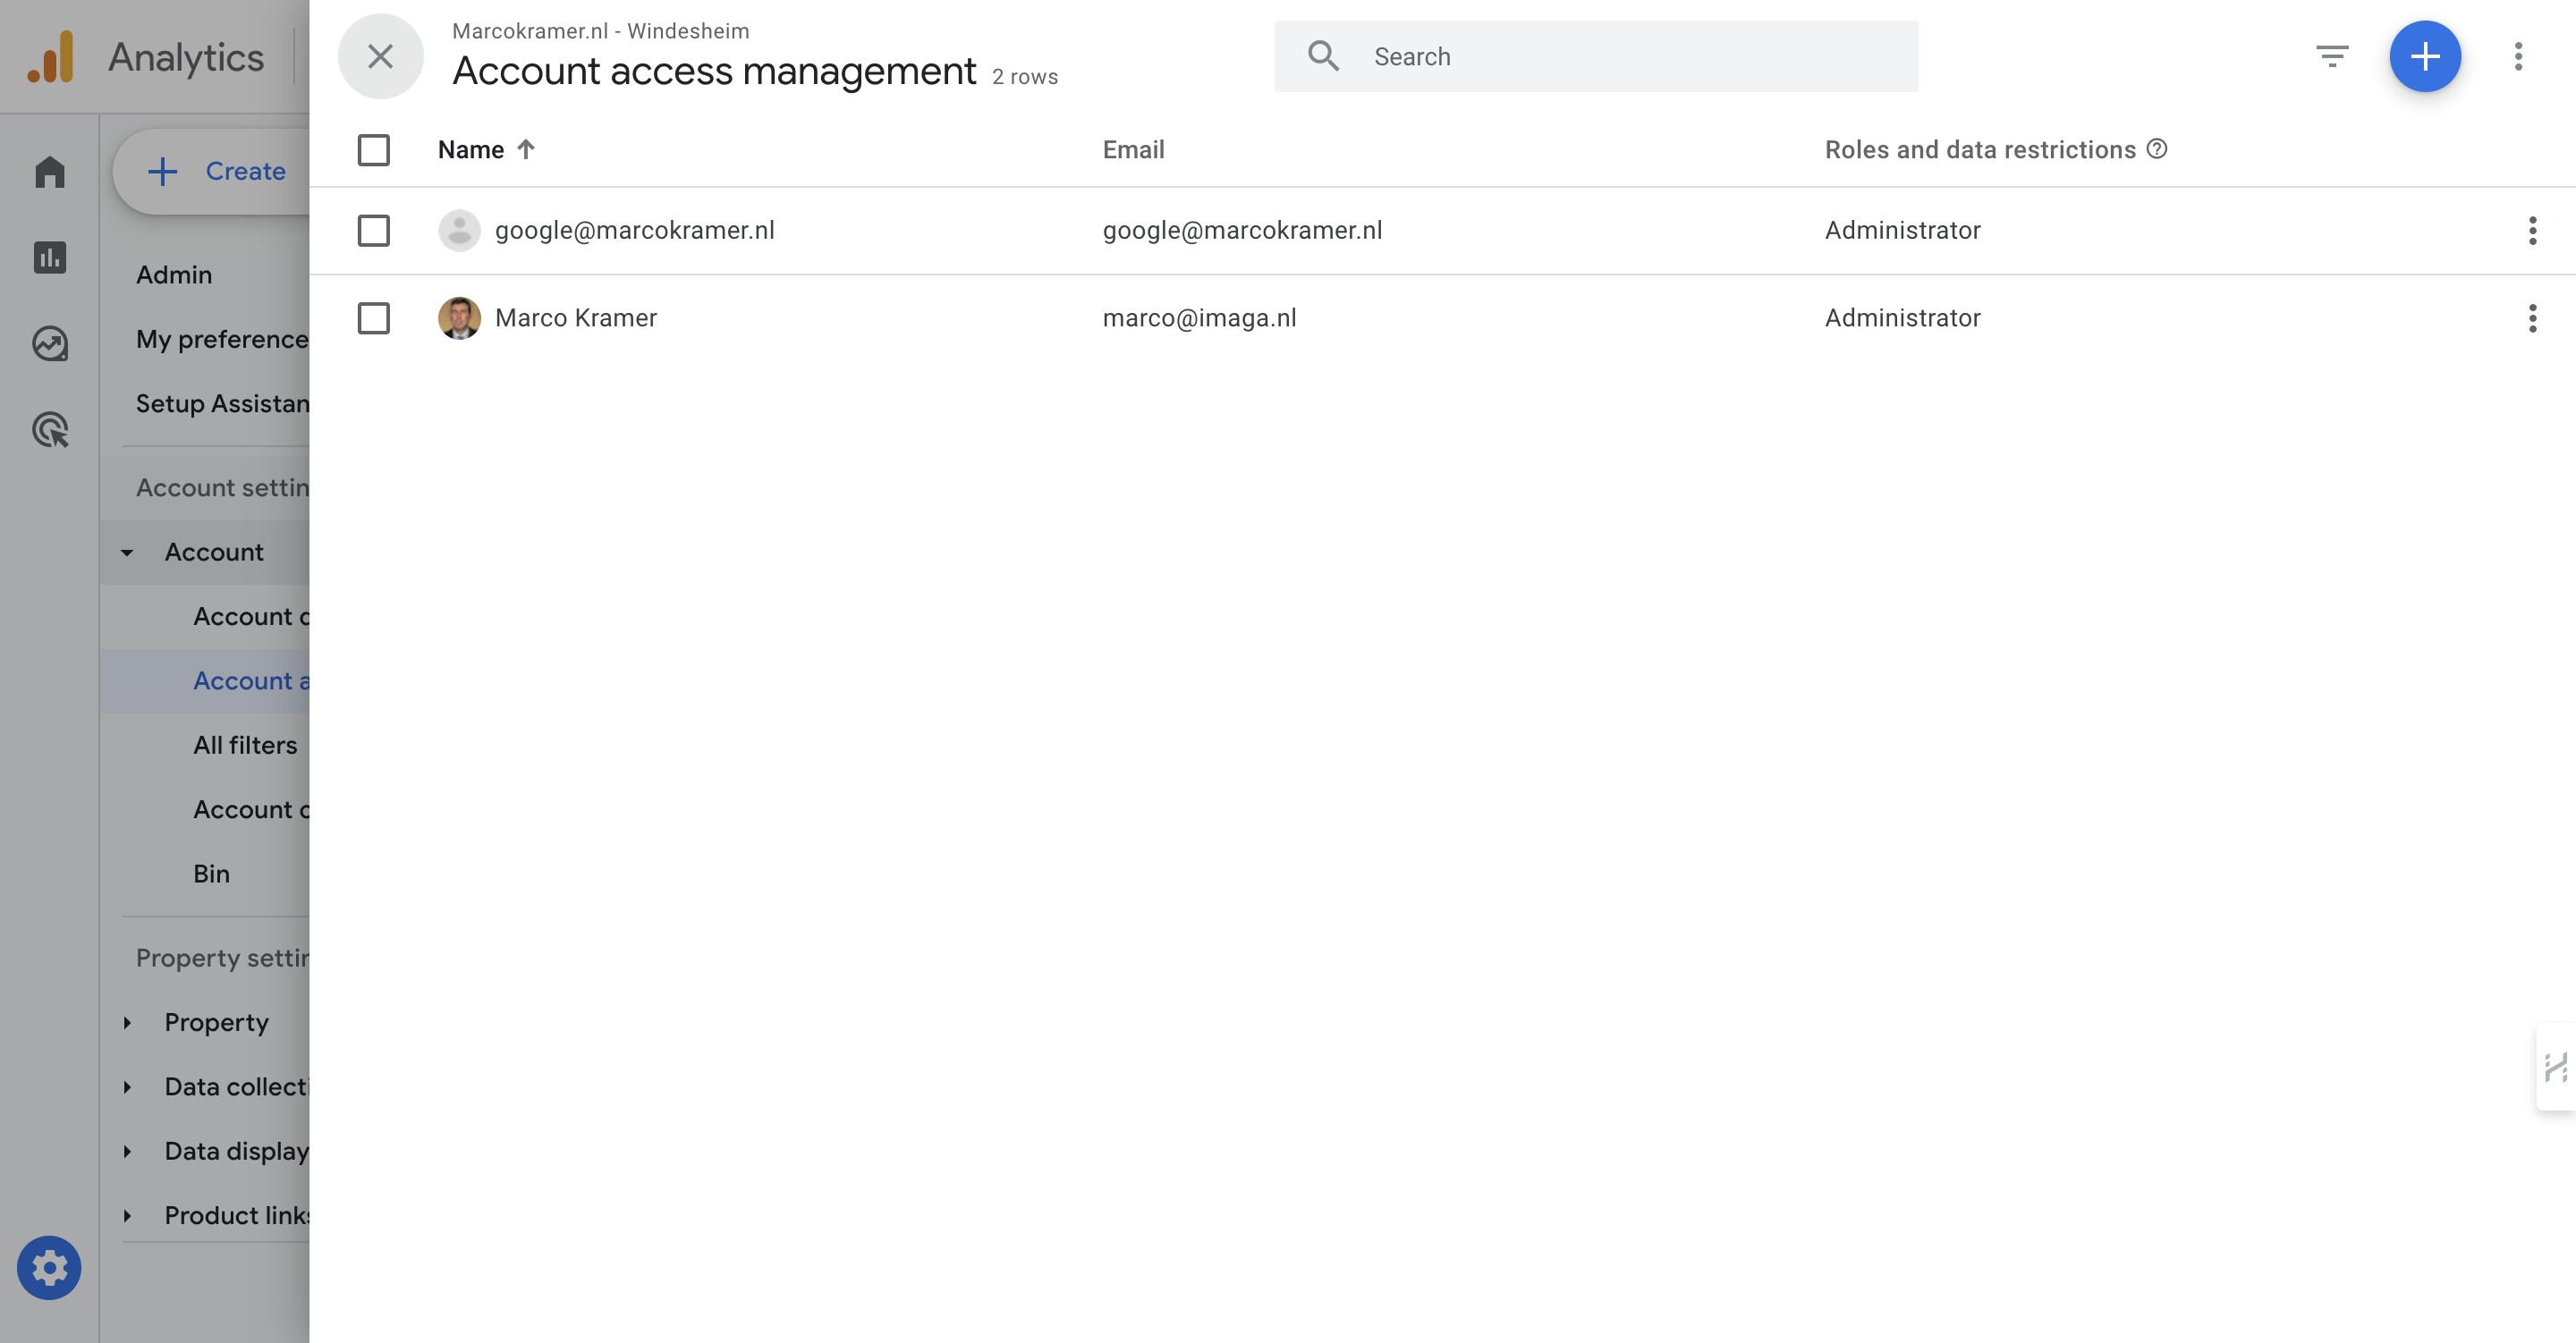Open the row menu for Marco Kramer

coord(2532,318)
